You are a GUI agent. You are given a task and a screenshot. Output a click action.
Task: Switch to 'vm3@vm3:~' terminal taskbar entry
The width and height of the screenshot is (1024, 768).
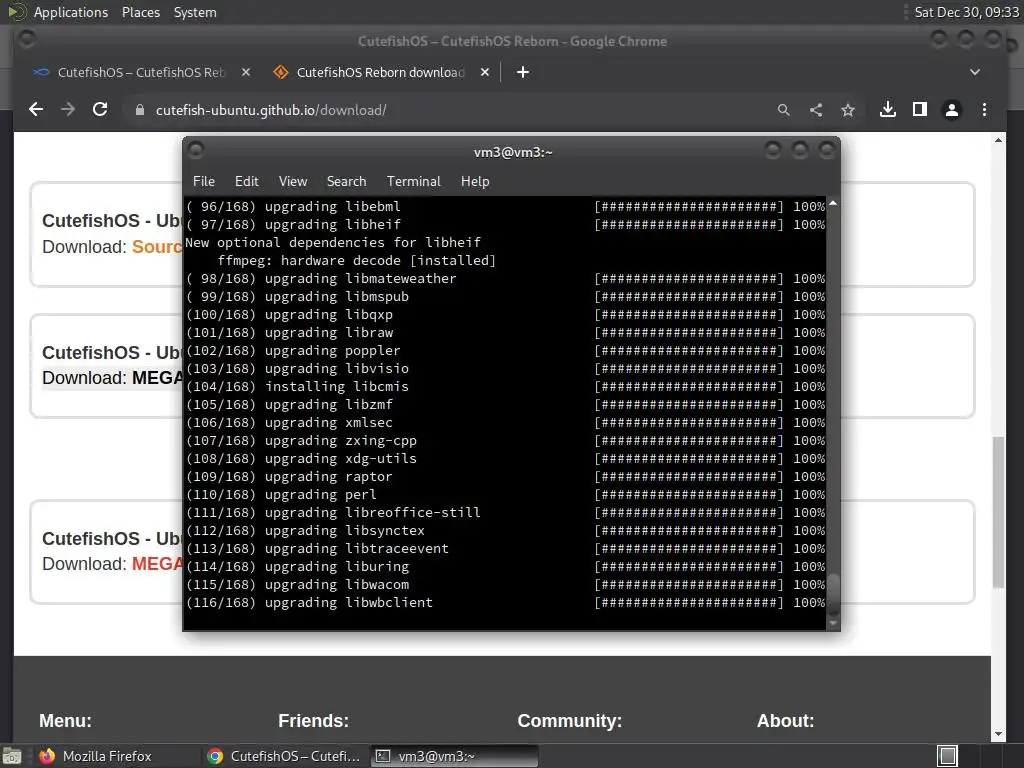click(x=455, y=756)
